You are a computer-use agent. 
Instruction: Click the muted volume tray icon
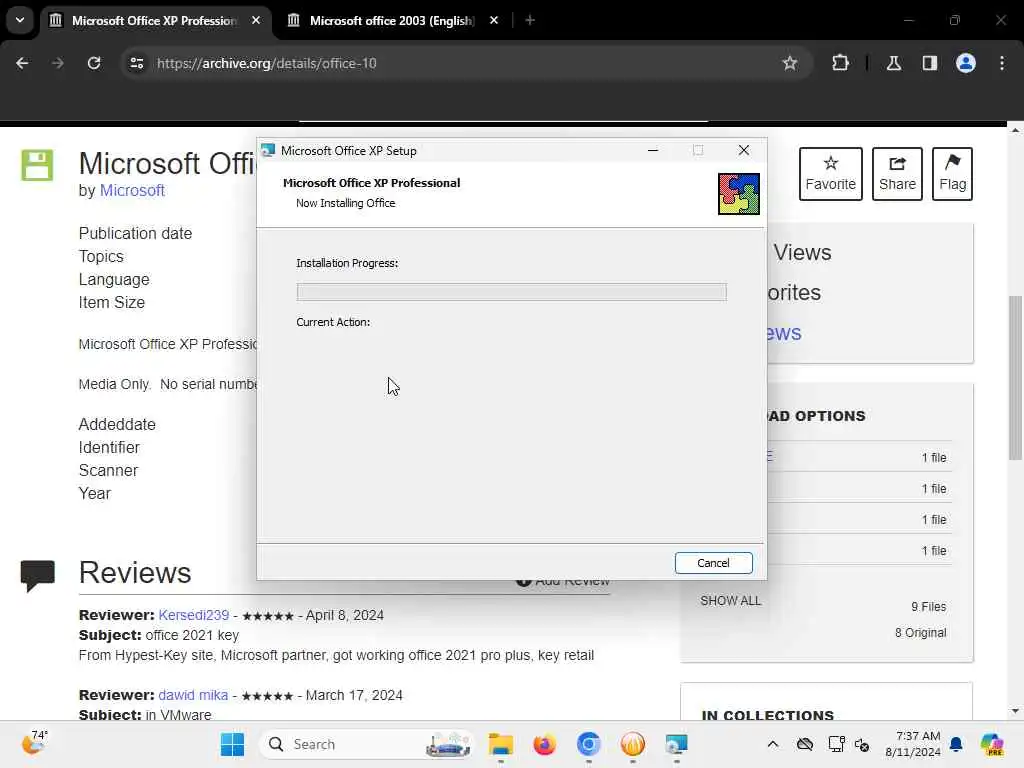pyautogui.click(x=862, y=744)
